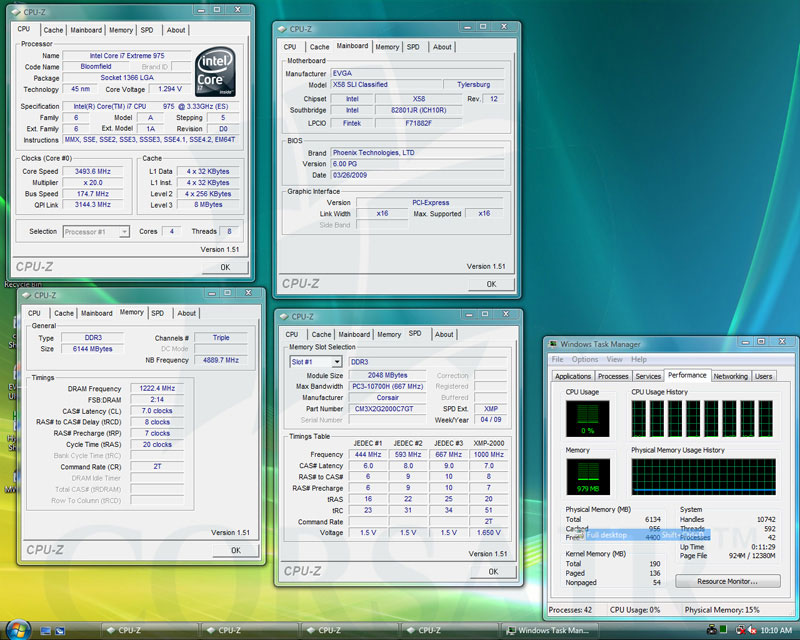Click OK in the CPU-Z Memory window
The height and width of the screenshot is (640, 800).
coord(236,550)
